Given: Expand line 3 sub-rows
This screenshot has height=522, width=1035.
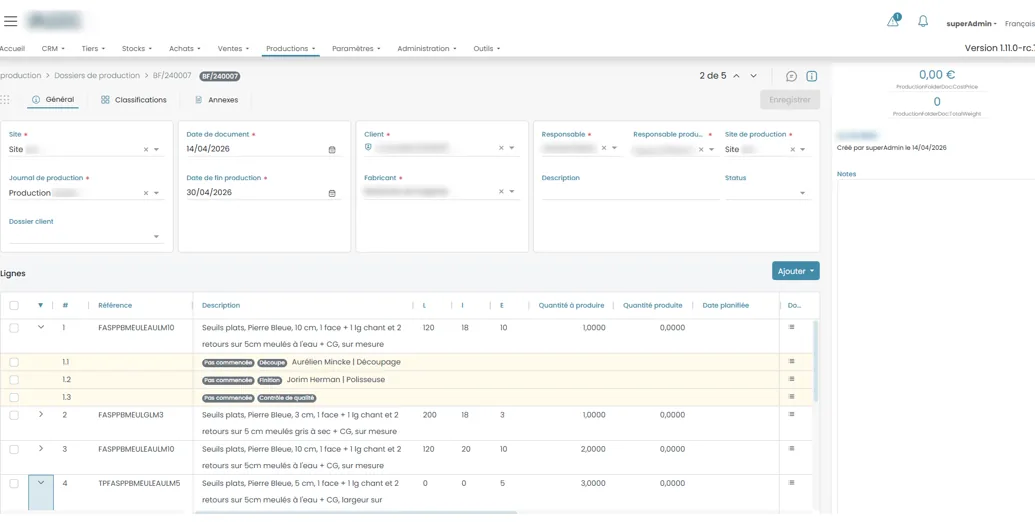Looking at the screenshot, I should click(41, 449).
